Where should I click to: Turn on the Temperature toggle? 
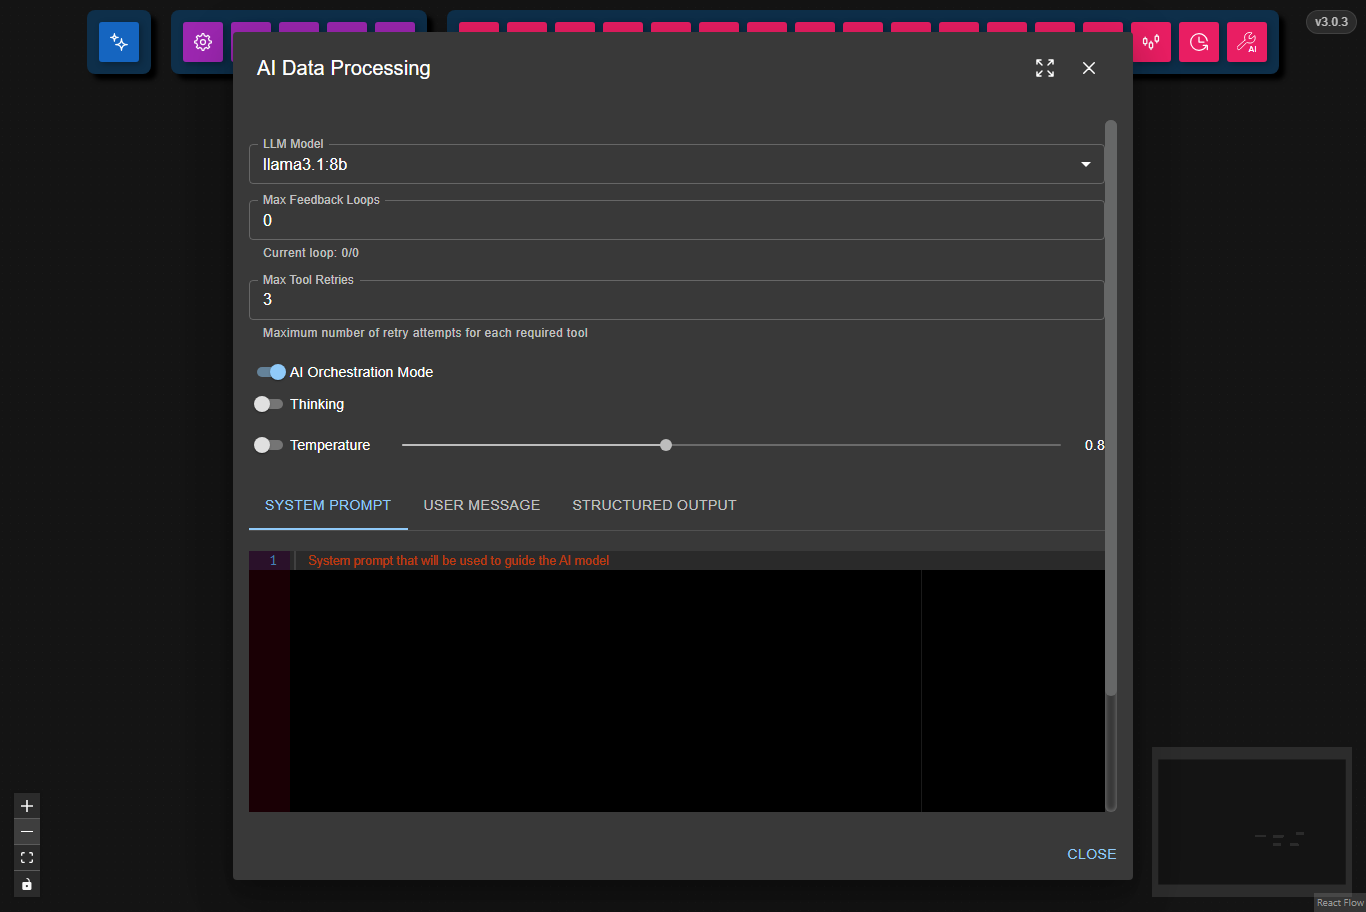tap(268, 445)
